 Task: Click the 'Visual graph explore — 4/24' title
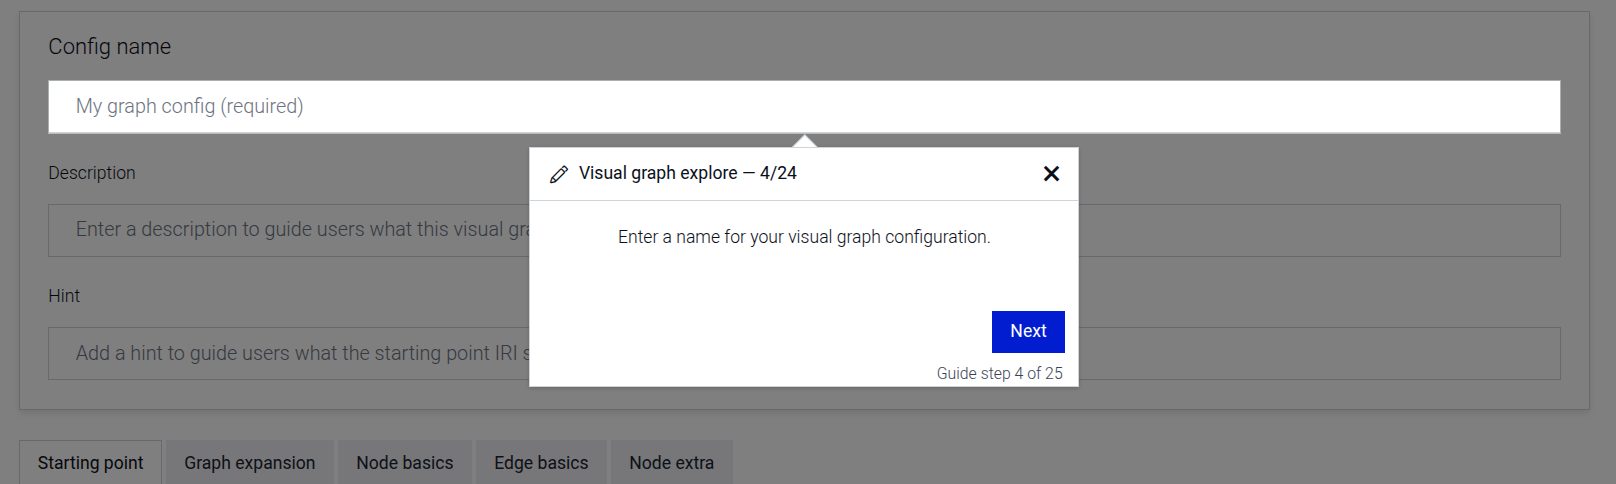(687, 173)
